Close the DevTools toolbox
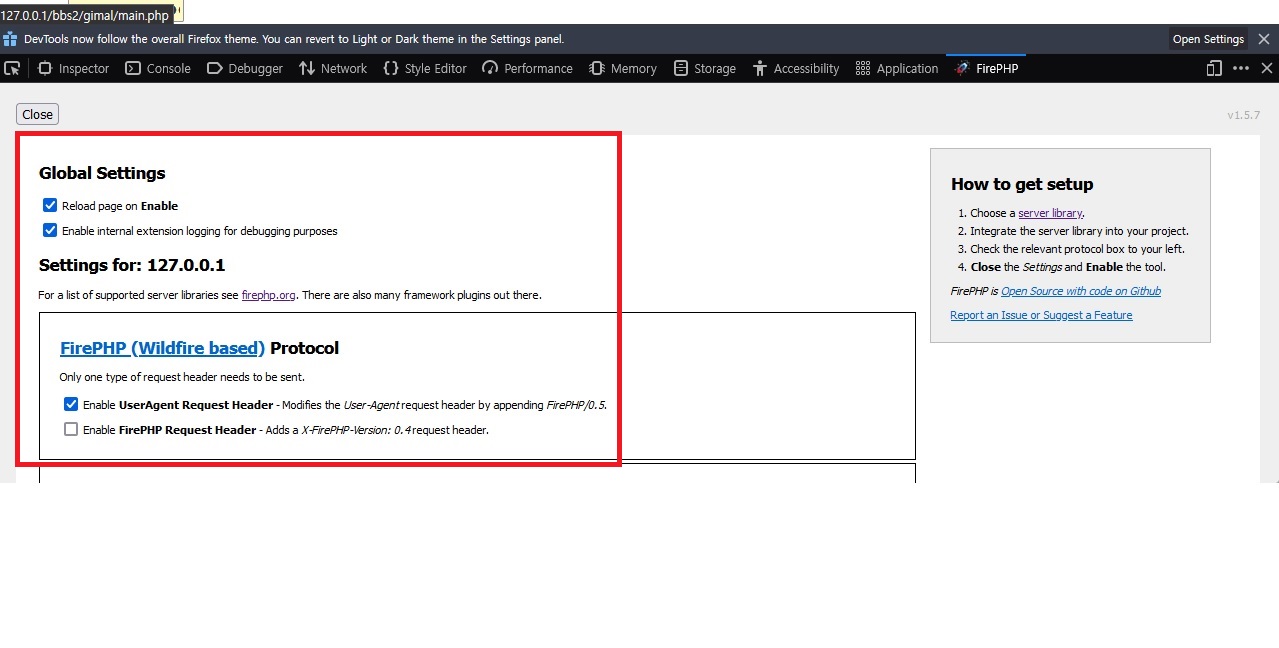 coord(1267,68)
